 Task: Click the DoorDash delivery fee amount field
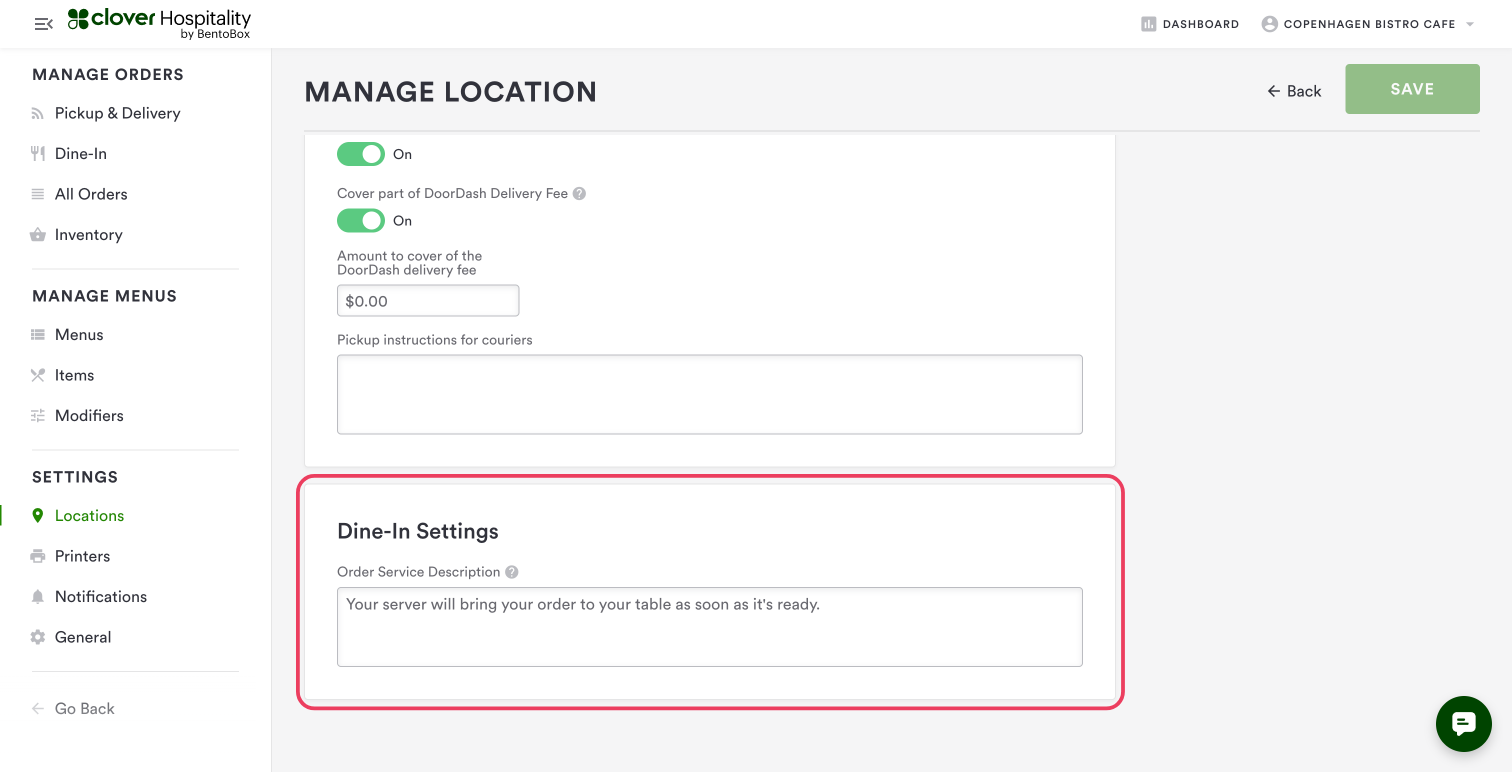[428, 301]
